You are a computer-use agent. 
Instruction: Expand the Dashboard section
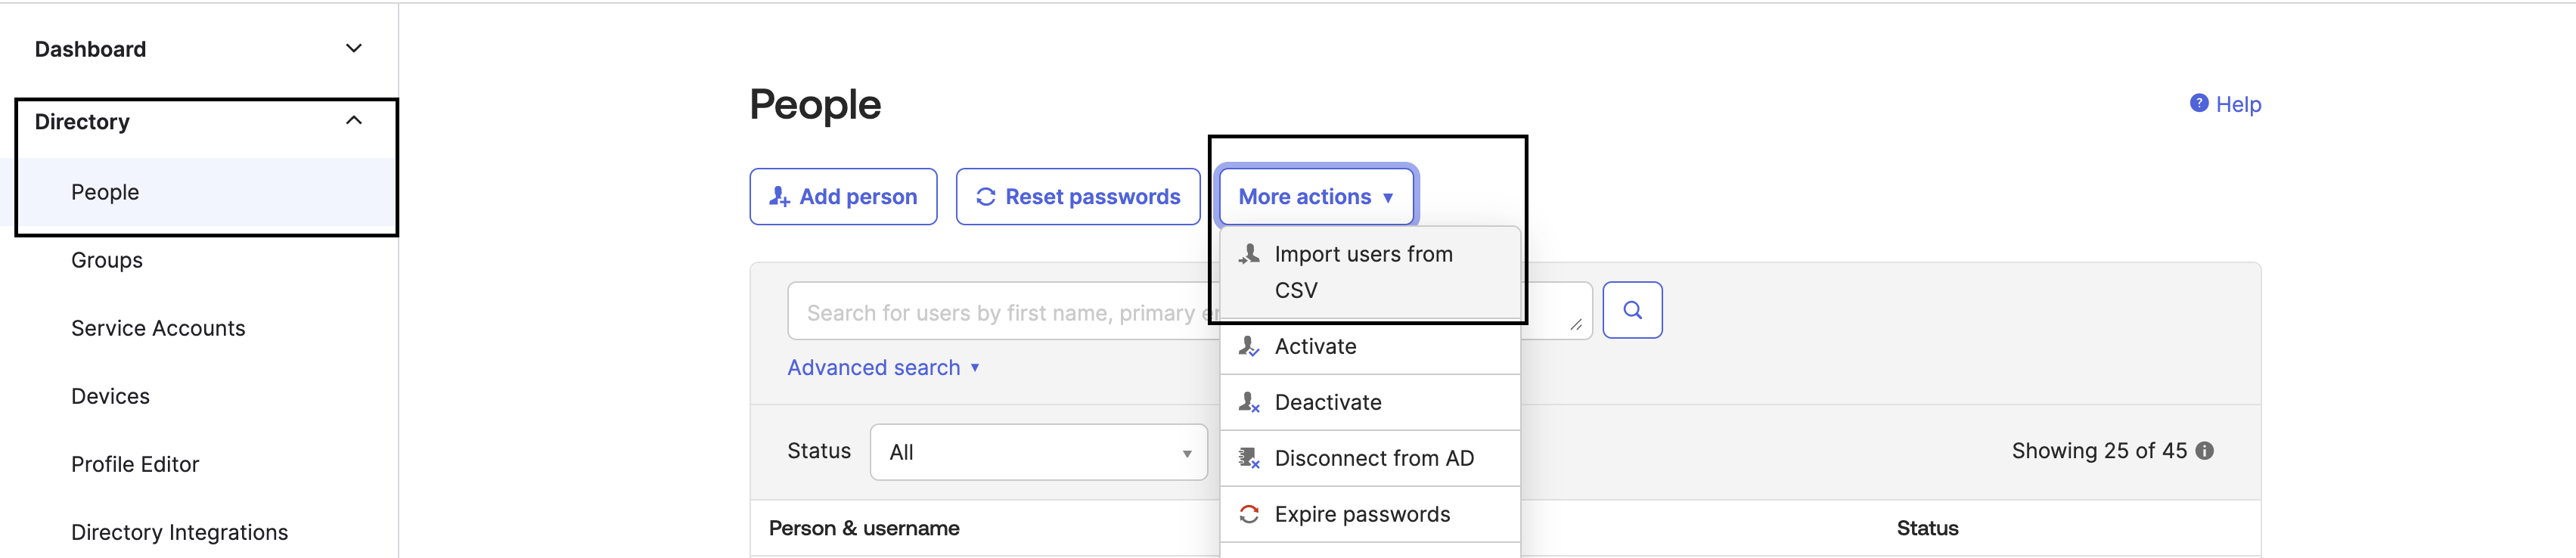pyautogui.click(x=352, y=47)
